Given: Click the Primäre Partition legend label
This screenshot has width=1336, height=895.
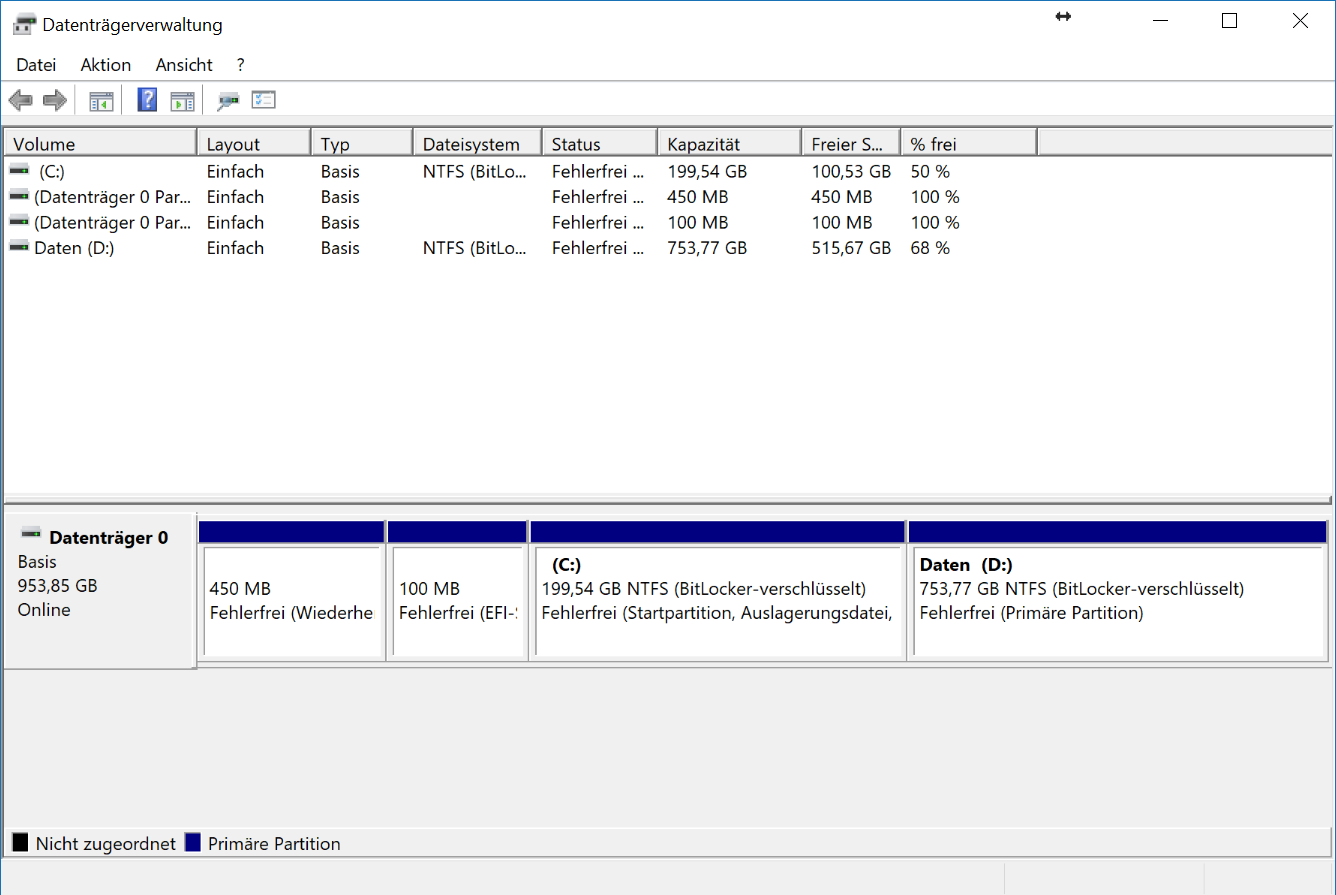Looking at the screenshot, I should pos(274,844).
